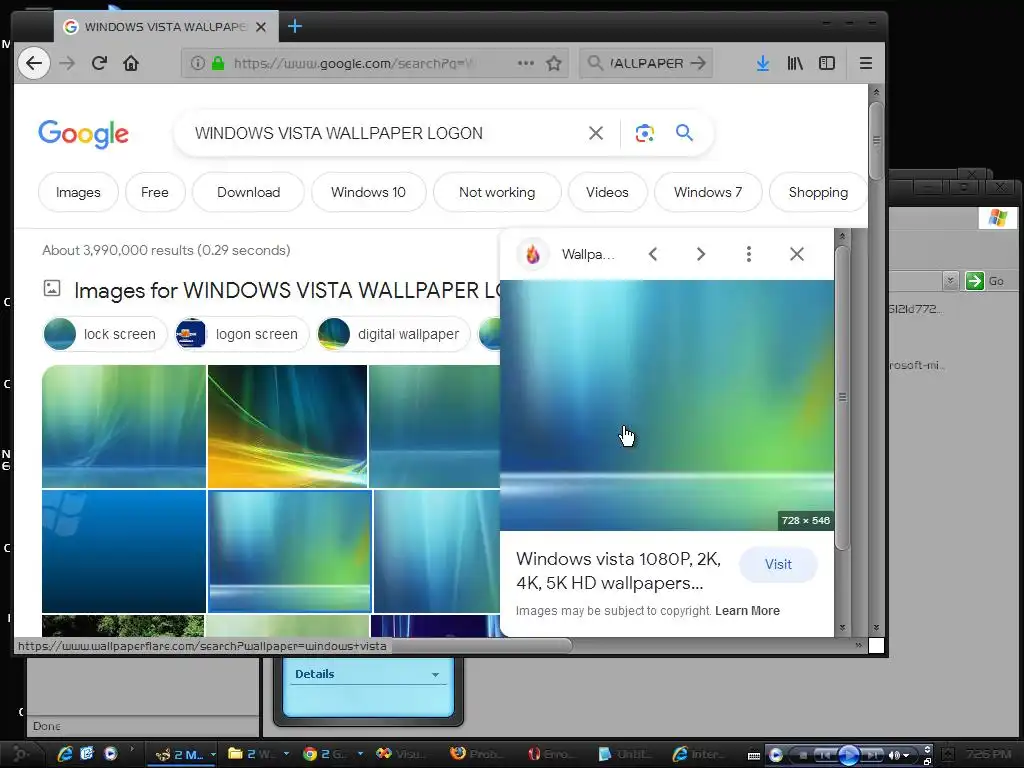Image resolution: width=1024 pixels, height=768 pixels.
Task: Click the main page vertical scrollbar
Action: (876, 140)
